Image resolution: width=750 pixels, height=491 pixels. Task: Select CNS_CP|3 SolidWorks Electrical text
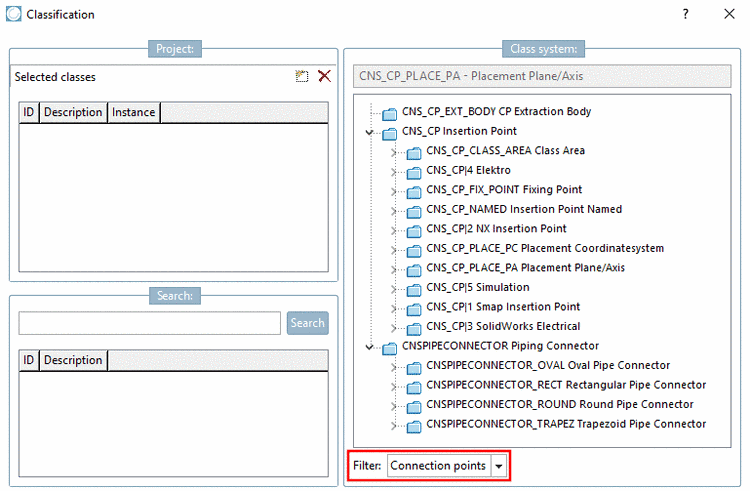(x=503, y=326)
